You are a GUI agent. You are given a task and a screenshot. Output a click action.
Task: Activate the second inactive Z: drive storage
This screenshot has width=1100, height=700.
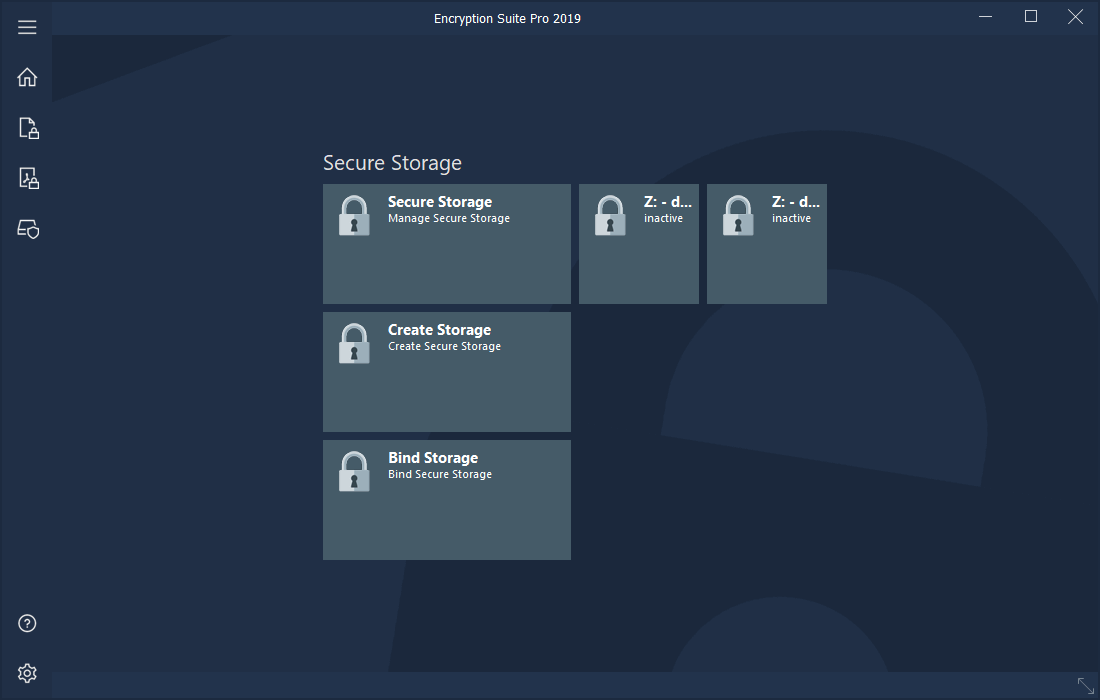click(x=766, y=244)
